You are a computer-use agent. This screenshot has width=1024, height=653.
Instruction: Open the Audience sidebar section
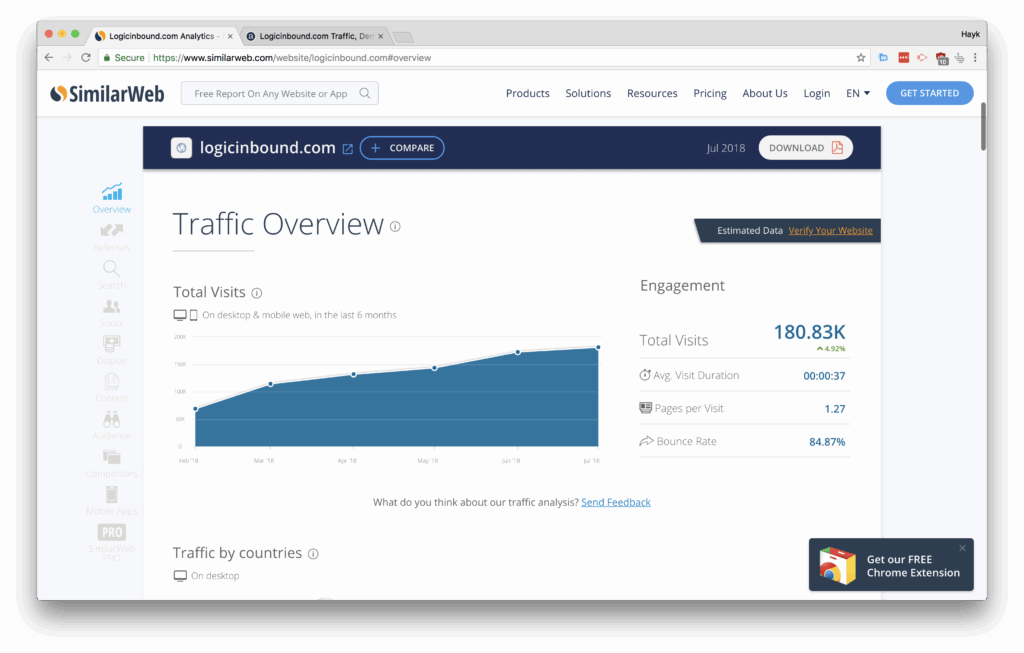pos(112,426)
